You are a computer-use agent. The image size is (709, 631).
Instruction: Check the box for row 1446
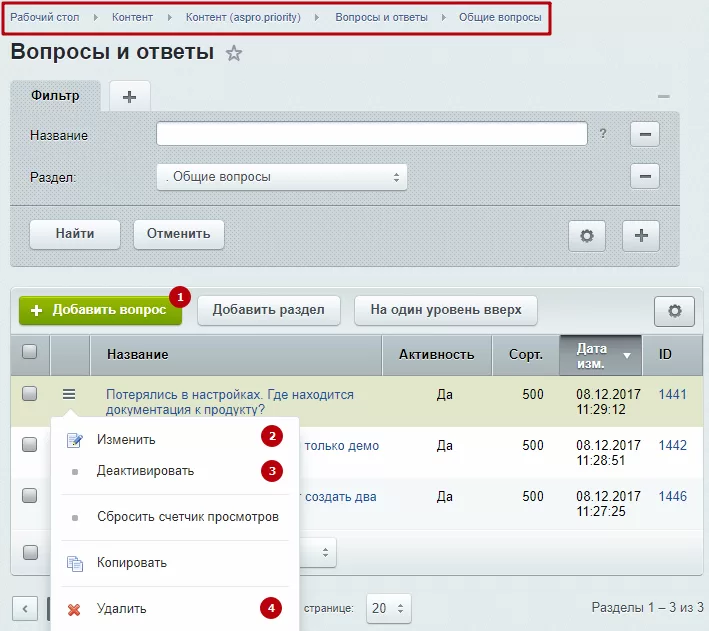point(30,495)
